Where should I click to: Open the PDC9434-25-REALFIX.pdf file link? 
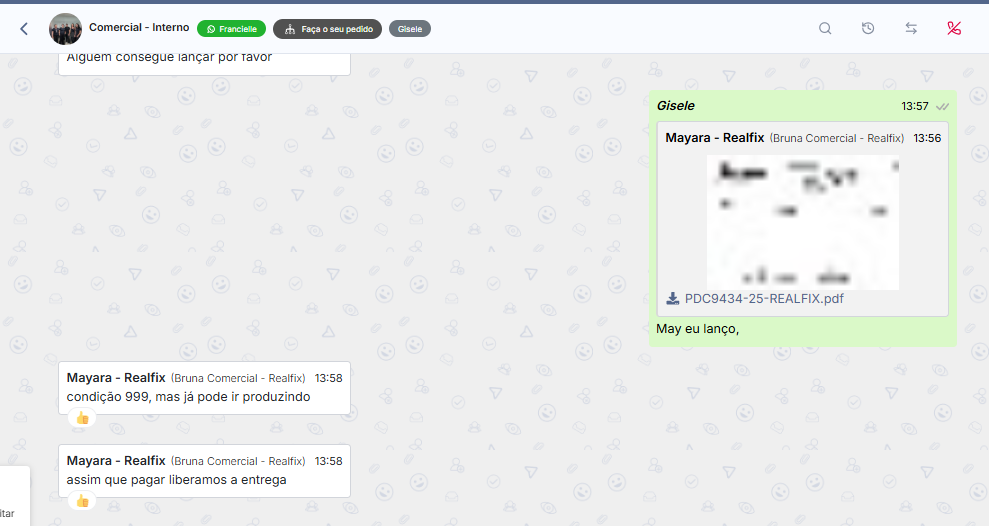[757, 298]
